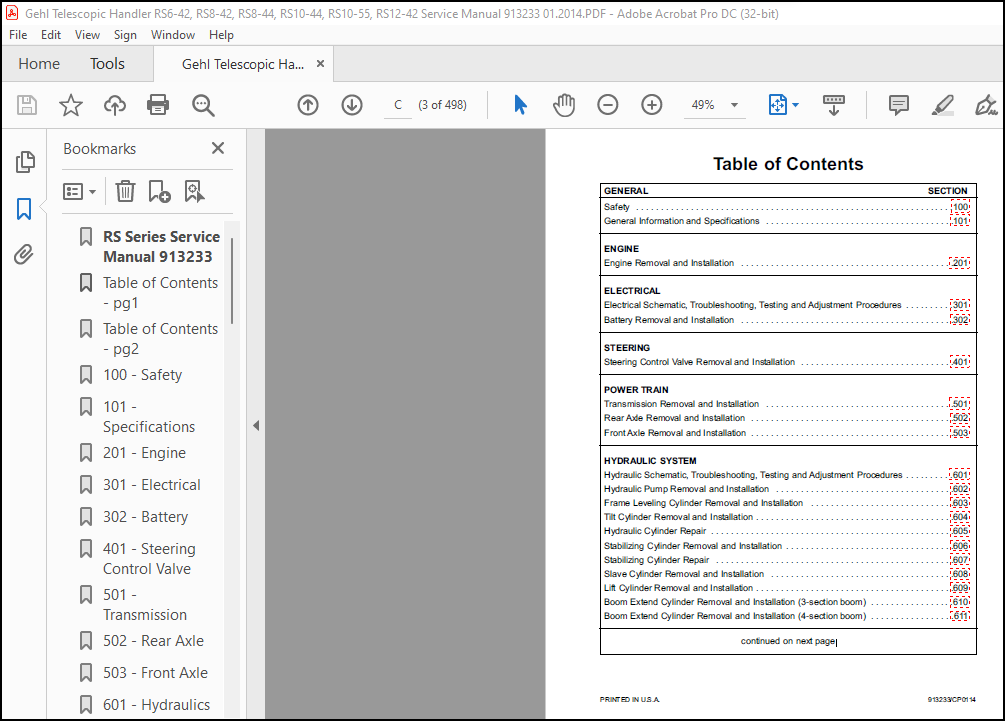Switch to the Home tab
The height and width of the screenshot is (721, 1005).
pos(39,63)
